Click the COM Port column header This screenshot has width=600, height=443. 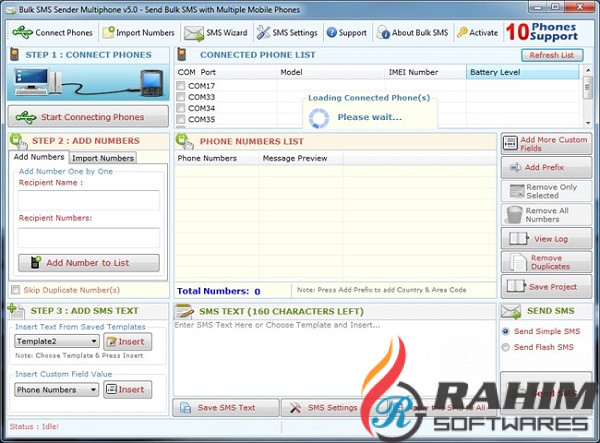[226, 72]
